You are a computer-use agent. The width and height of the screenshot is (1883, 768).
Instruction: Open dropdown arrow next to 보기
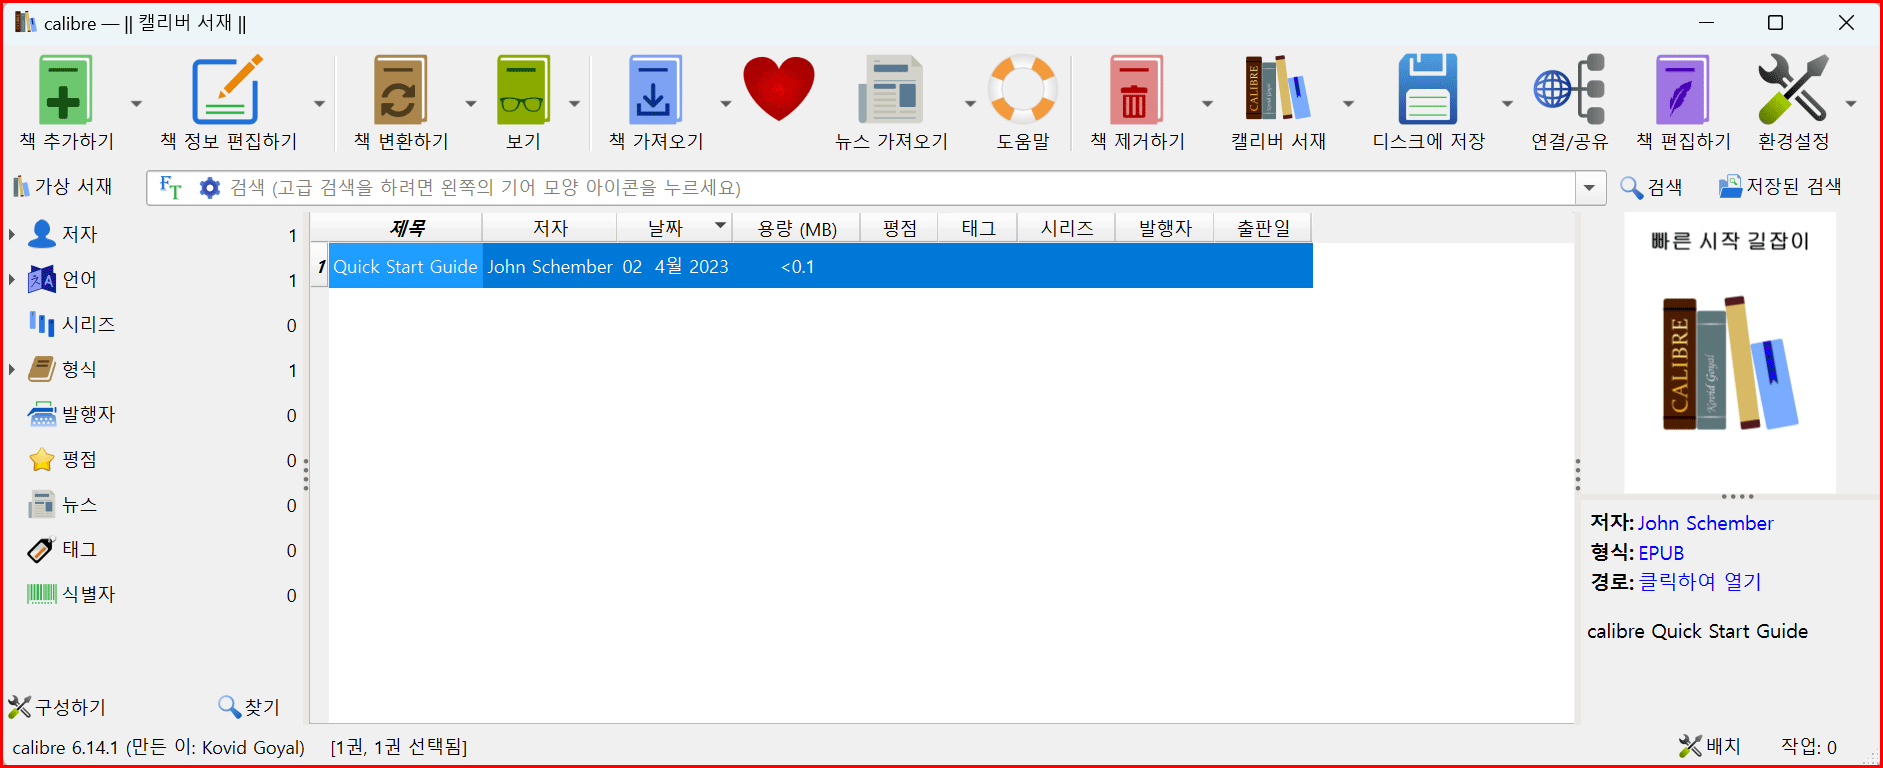[x=574, y=103]
